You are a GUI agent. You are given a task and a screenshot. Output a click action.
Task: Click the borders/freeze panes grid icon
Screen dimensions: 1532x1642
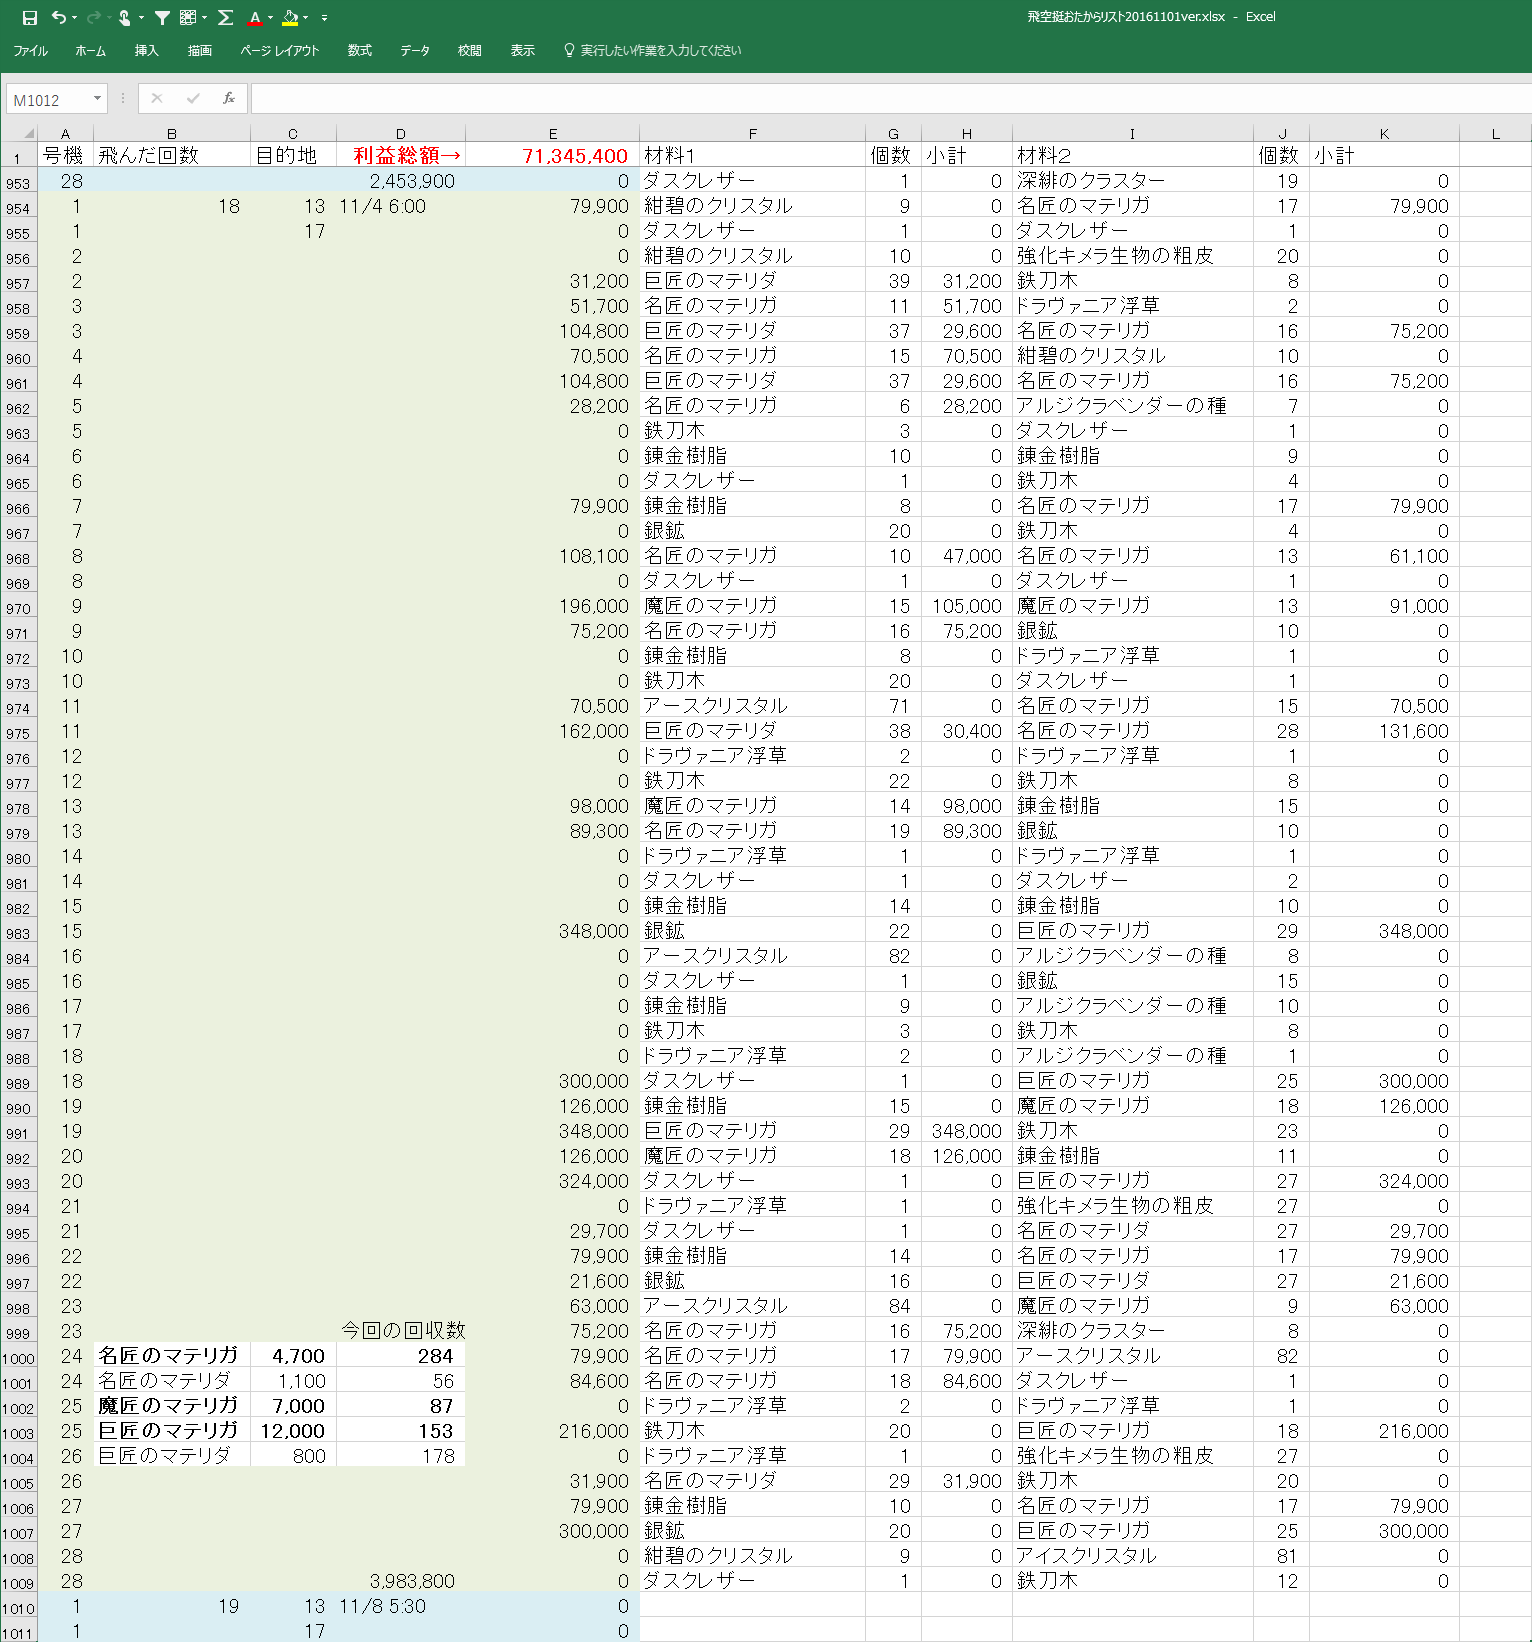(x=188, y=17)
